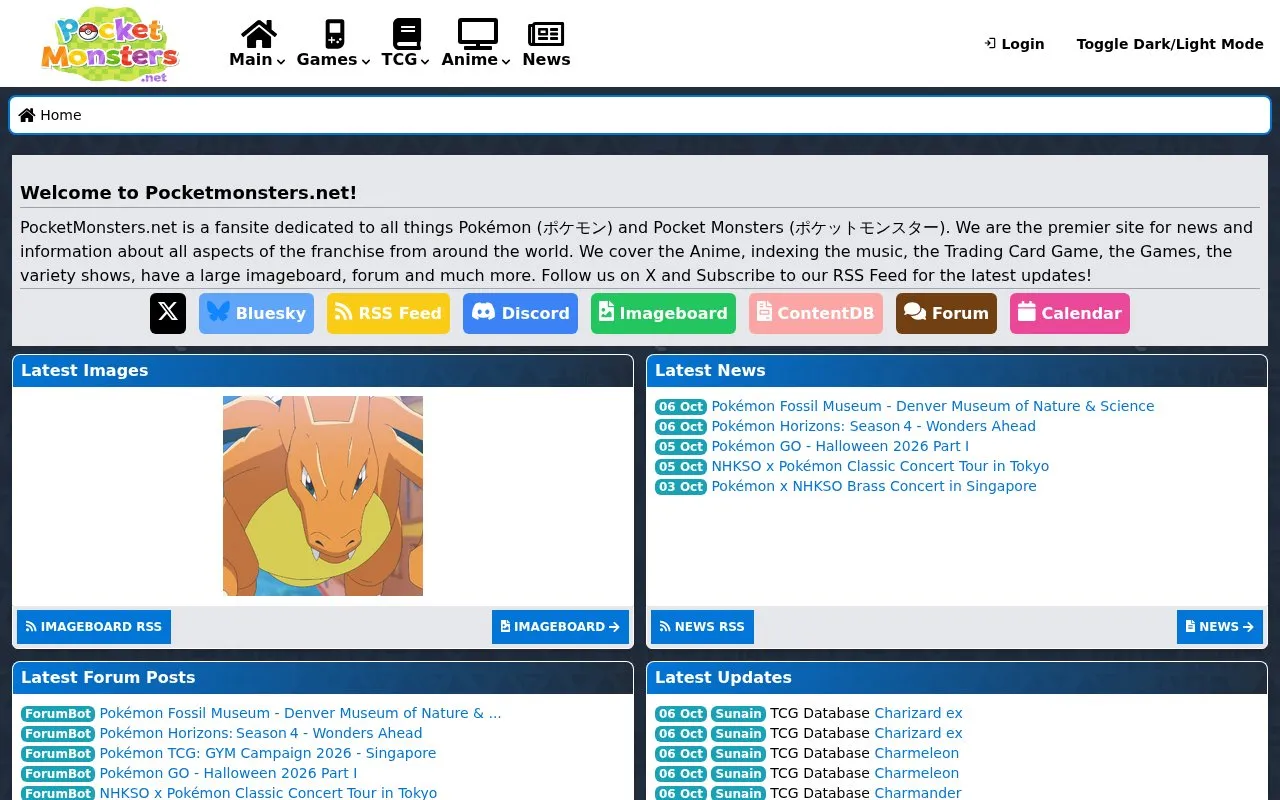The height and width of the screenshot is (800, 1280).
Task: Open the Charizard latest image thumbnail
Action: (323, 496)
